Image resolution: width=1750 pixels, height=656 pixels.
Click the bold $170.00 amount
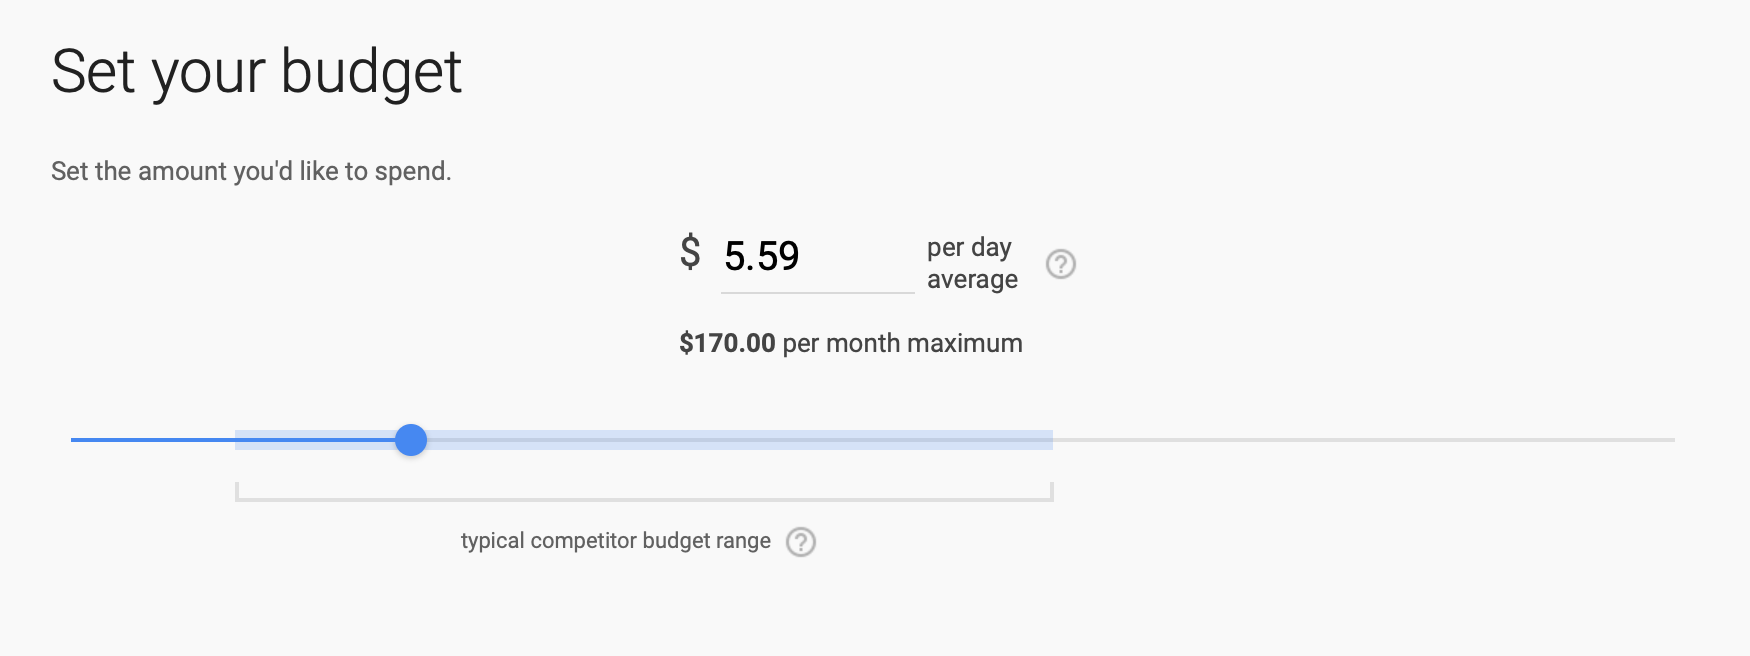point(727,344)
